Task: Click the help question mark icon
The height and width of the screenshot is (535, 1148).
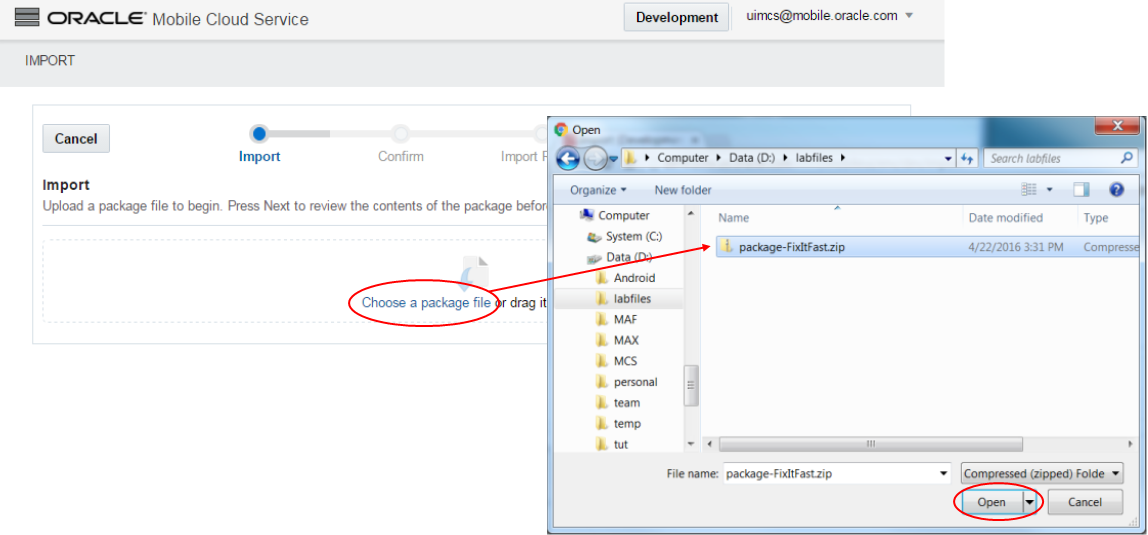Action: click(1117, 190)
